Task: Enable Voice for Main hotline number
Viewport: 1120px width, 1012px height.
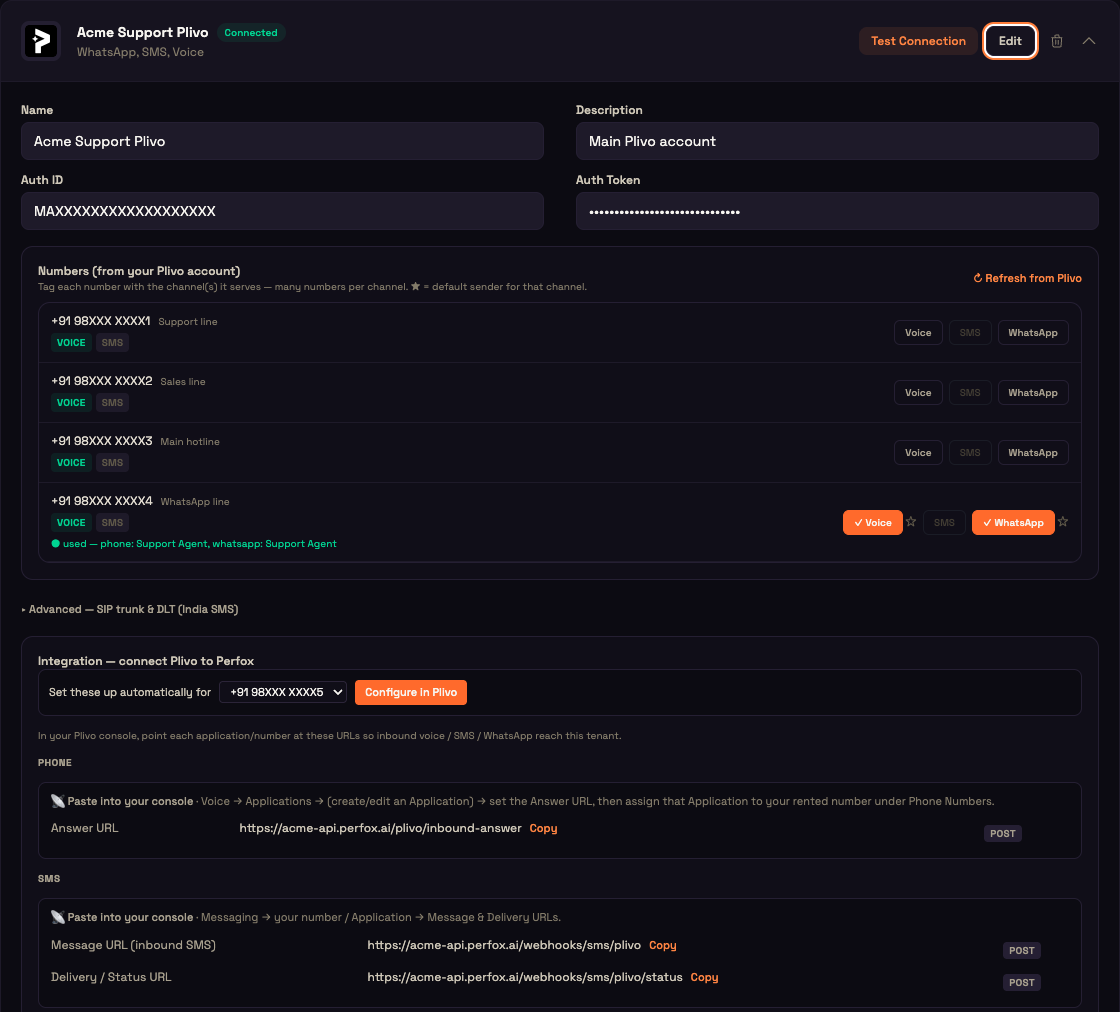Action: coord(918,453)
